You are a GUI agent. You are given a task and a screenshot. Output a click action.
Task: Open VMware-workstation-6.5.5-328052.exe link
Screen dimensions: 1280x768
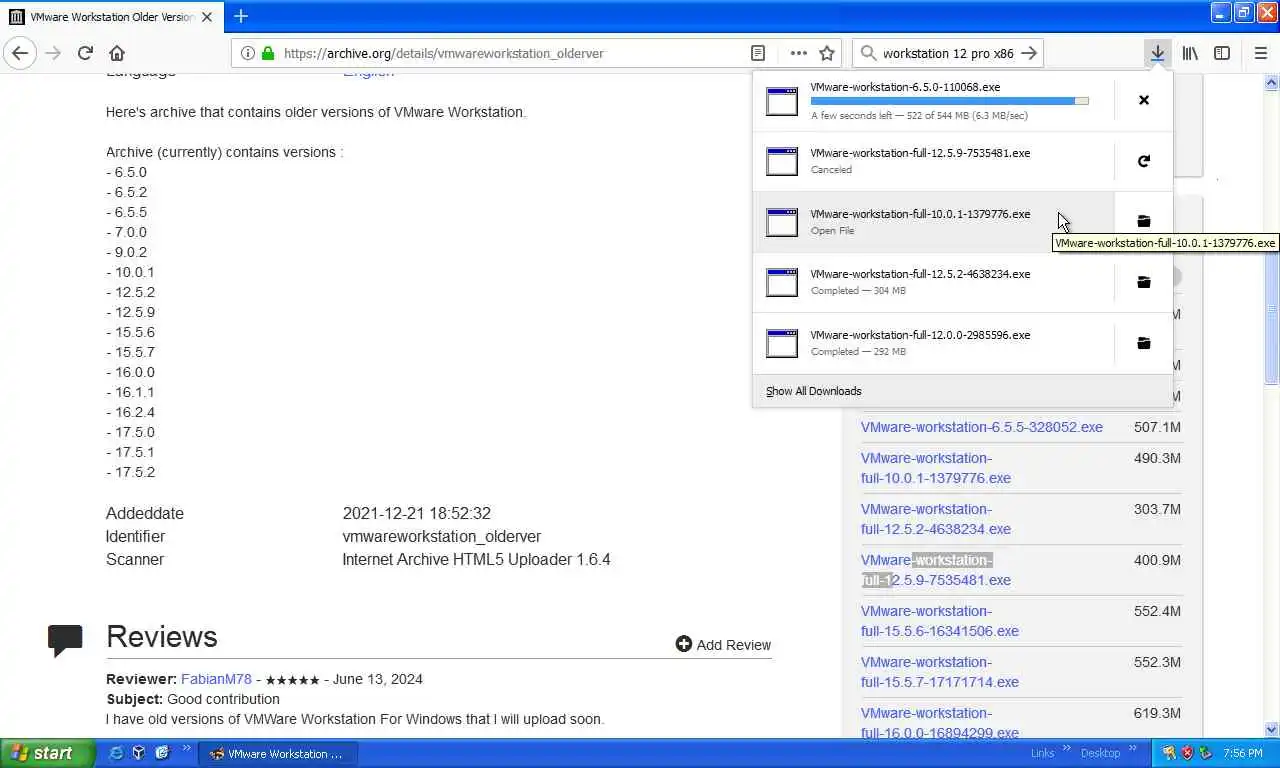(981, 427)
